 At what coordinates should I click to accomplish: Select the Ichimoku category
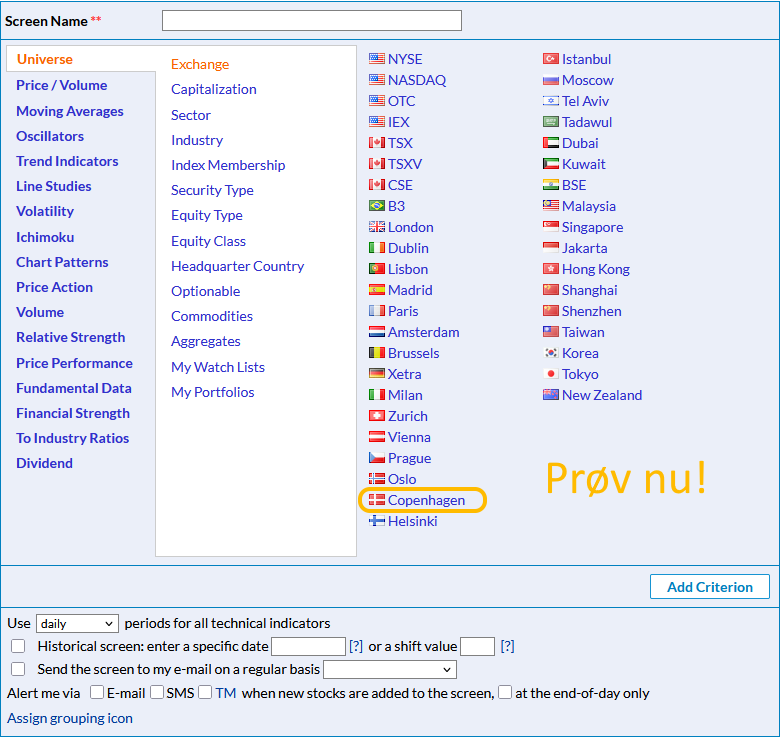pos(45,237)
